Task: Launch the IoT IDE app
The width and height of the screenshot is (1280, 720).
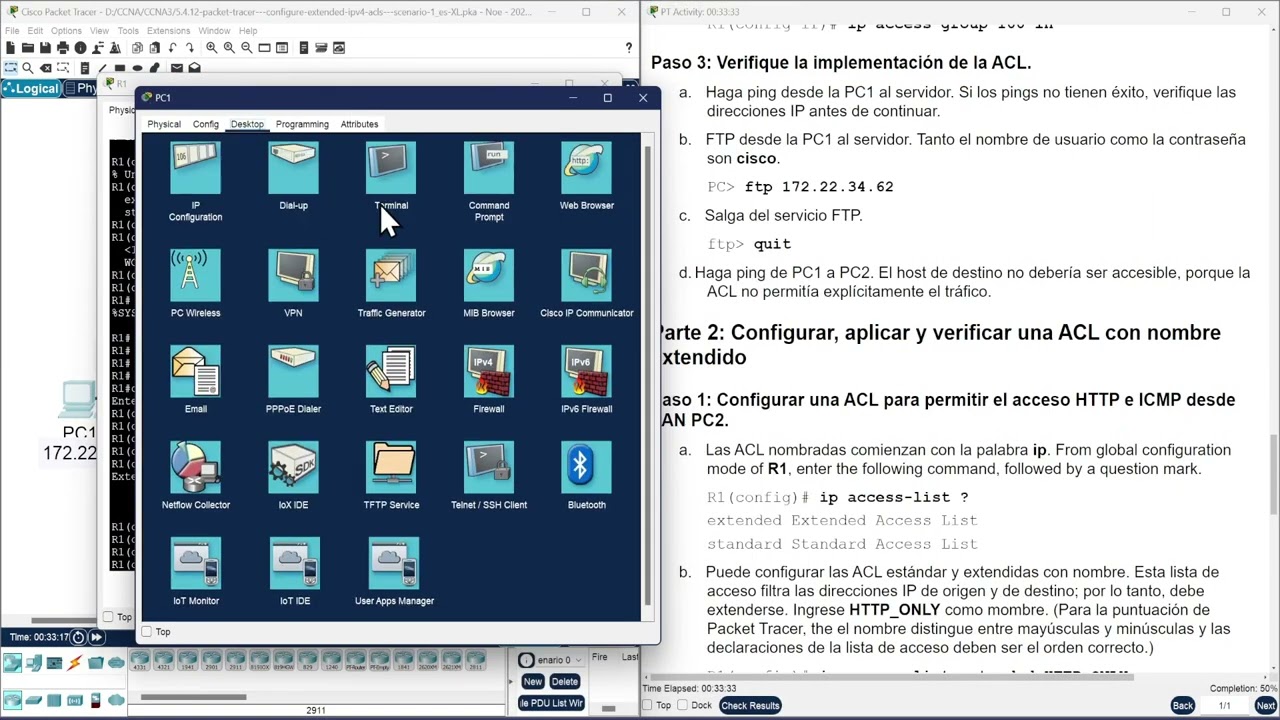Action: coord(294,572)
